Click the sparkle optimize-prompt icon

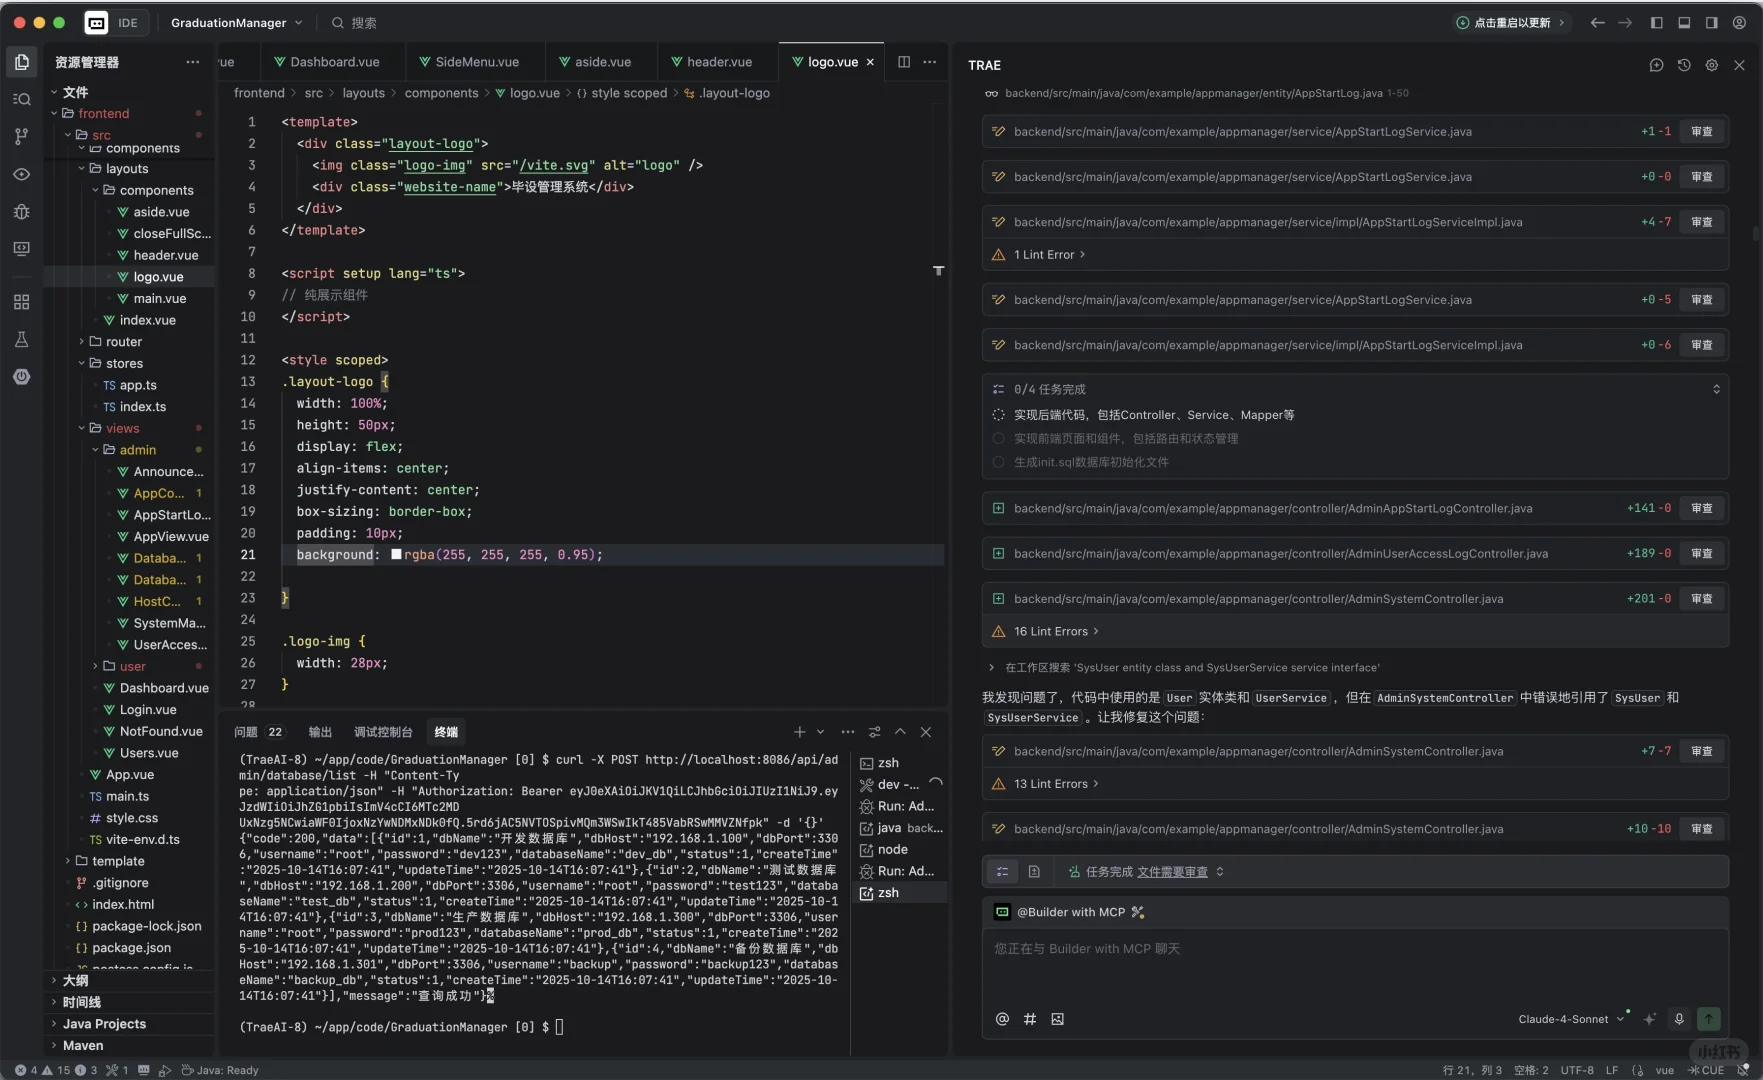click(x=1650, y=1019)
